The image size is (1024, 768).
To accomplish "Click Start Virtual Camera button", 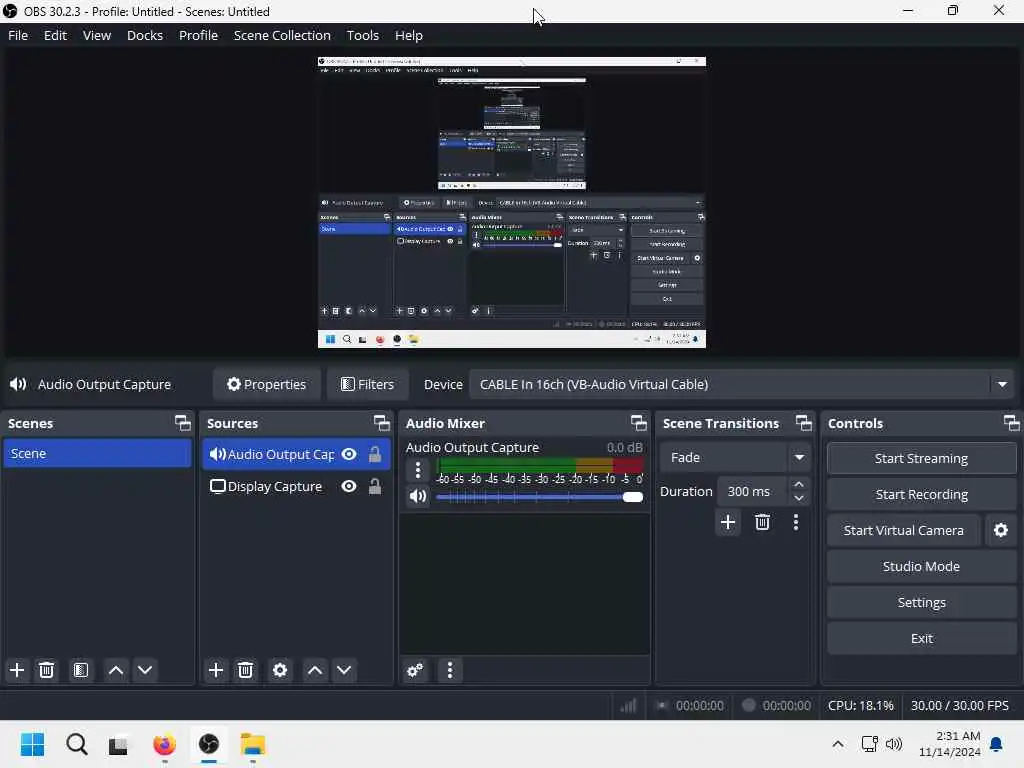I will [903, 530].
